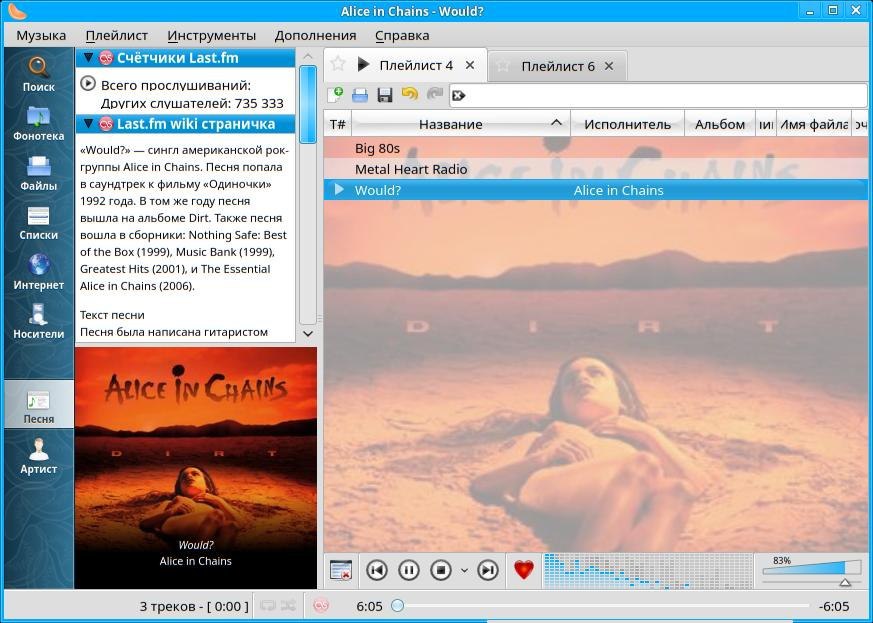Toggle Last.fm scrobbling in status bar

[321, 605]
